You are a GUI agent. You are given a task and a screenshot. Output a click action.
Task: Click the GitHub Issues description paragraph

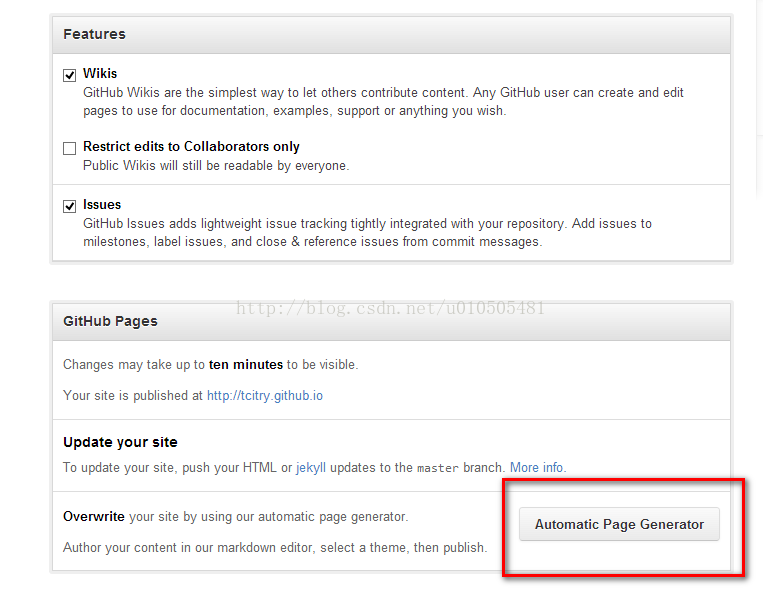click(367, 233)
